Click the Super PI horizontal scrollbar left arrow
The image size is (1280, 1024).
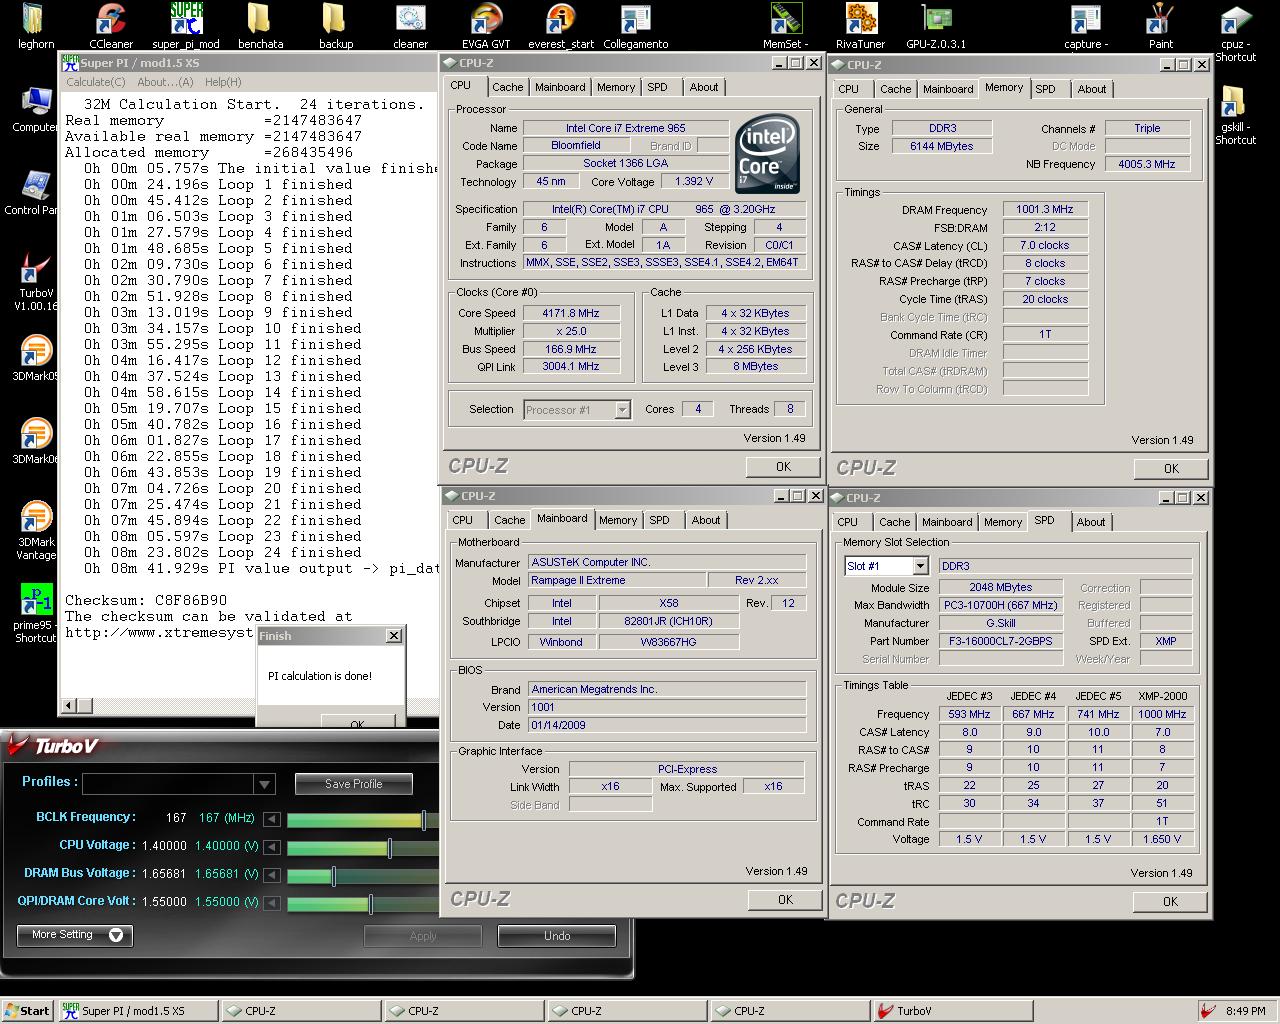70,706
